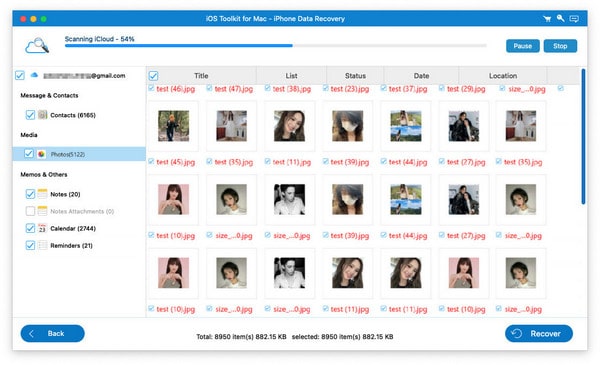
Task: Click the Notes Attachments icon
Action: coord(42,211)
